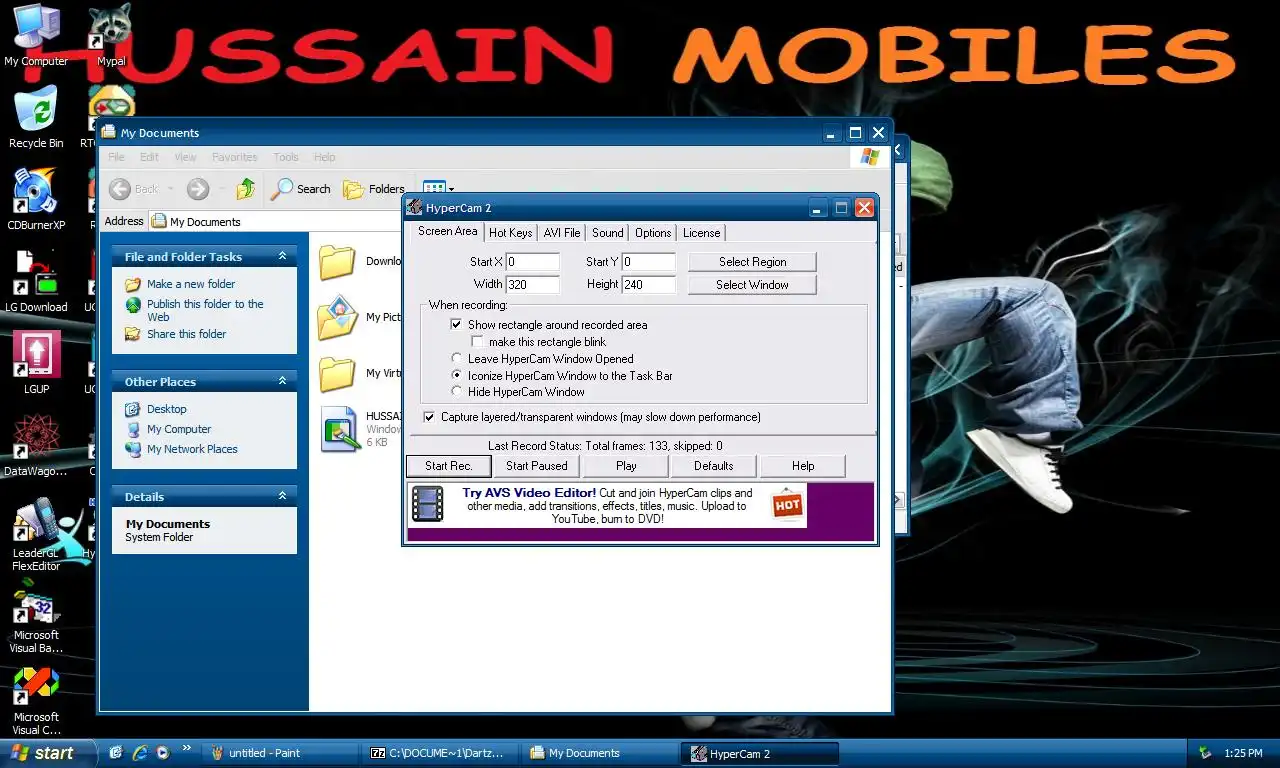1280x768 pixels.
Task: Open the Microsoft Visual C... shortcut
Action: 36,702
